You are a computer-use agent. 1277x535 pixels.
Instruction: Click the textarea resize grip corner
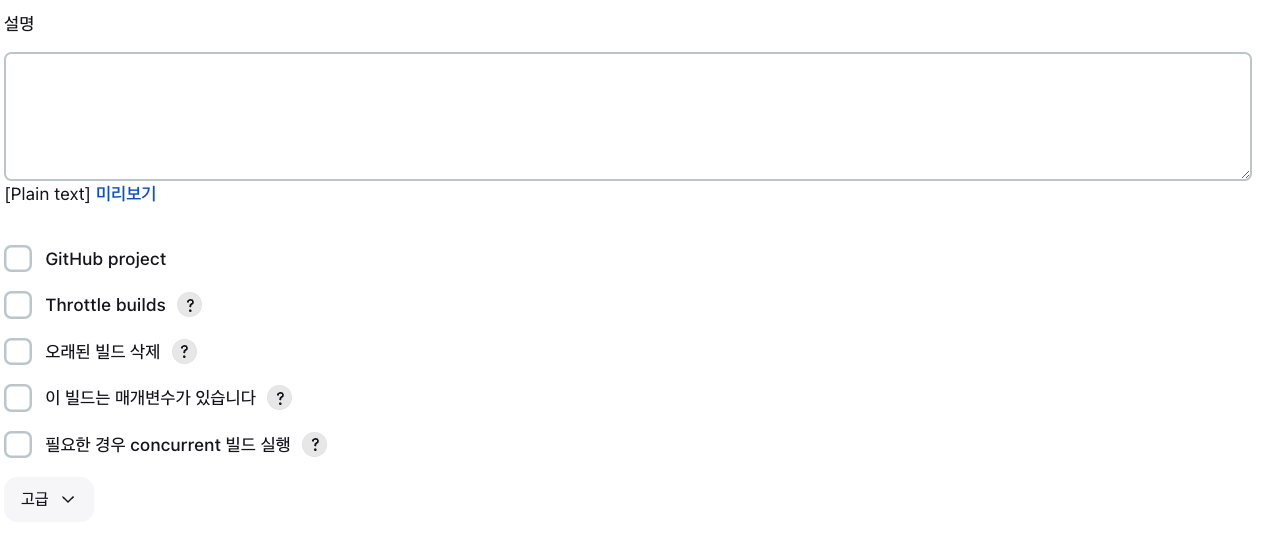(1245, 174)
